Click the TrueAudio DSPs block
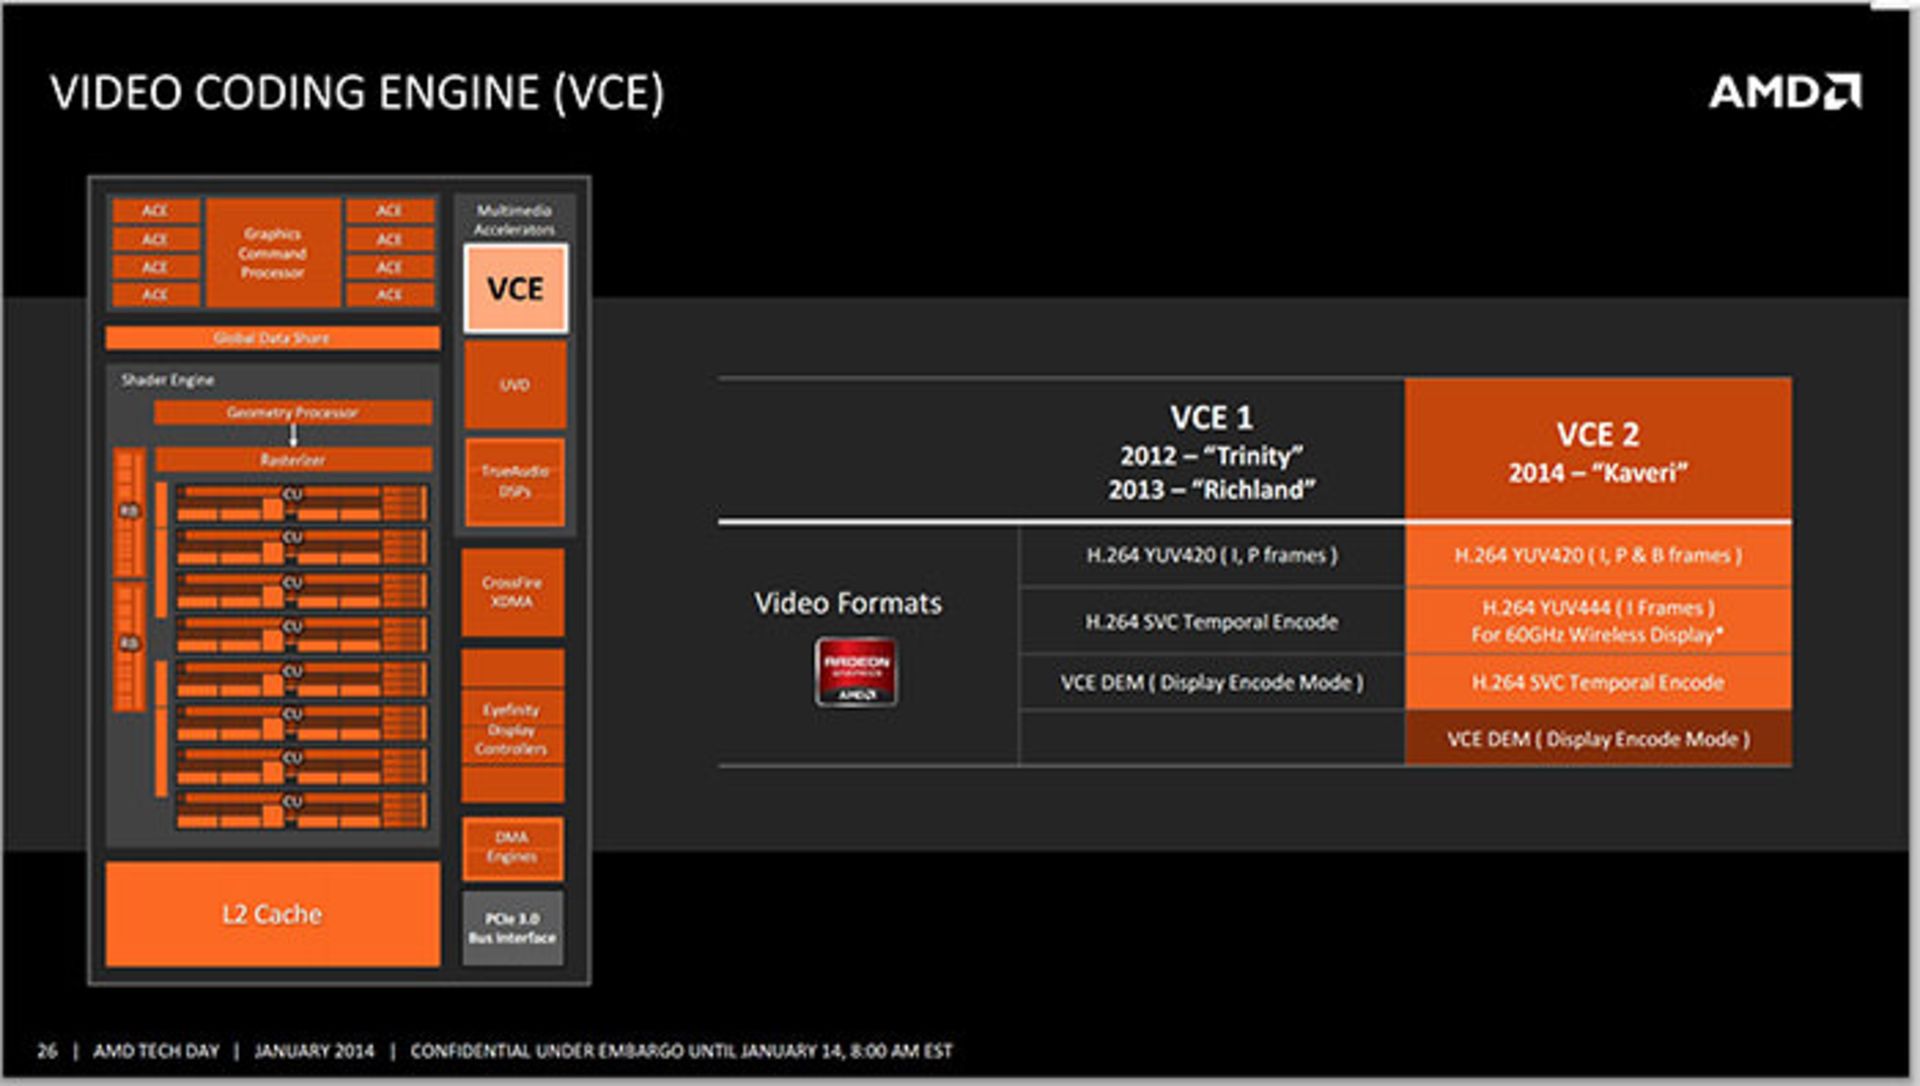Screen dimensions: 1920x1086 coord(515,481)
